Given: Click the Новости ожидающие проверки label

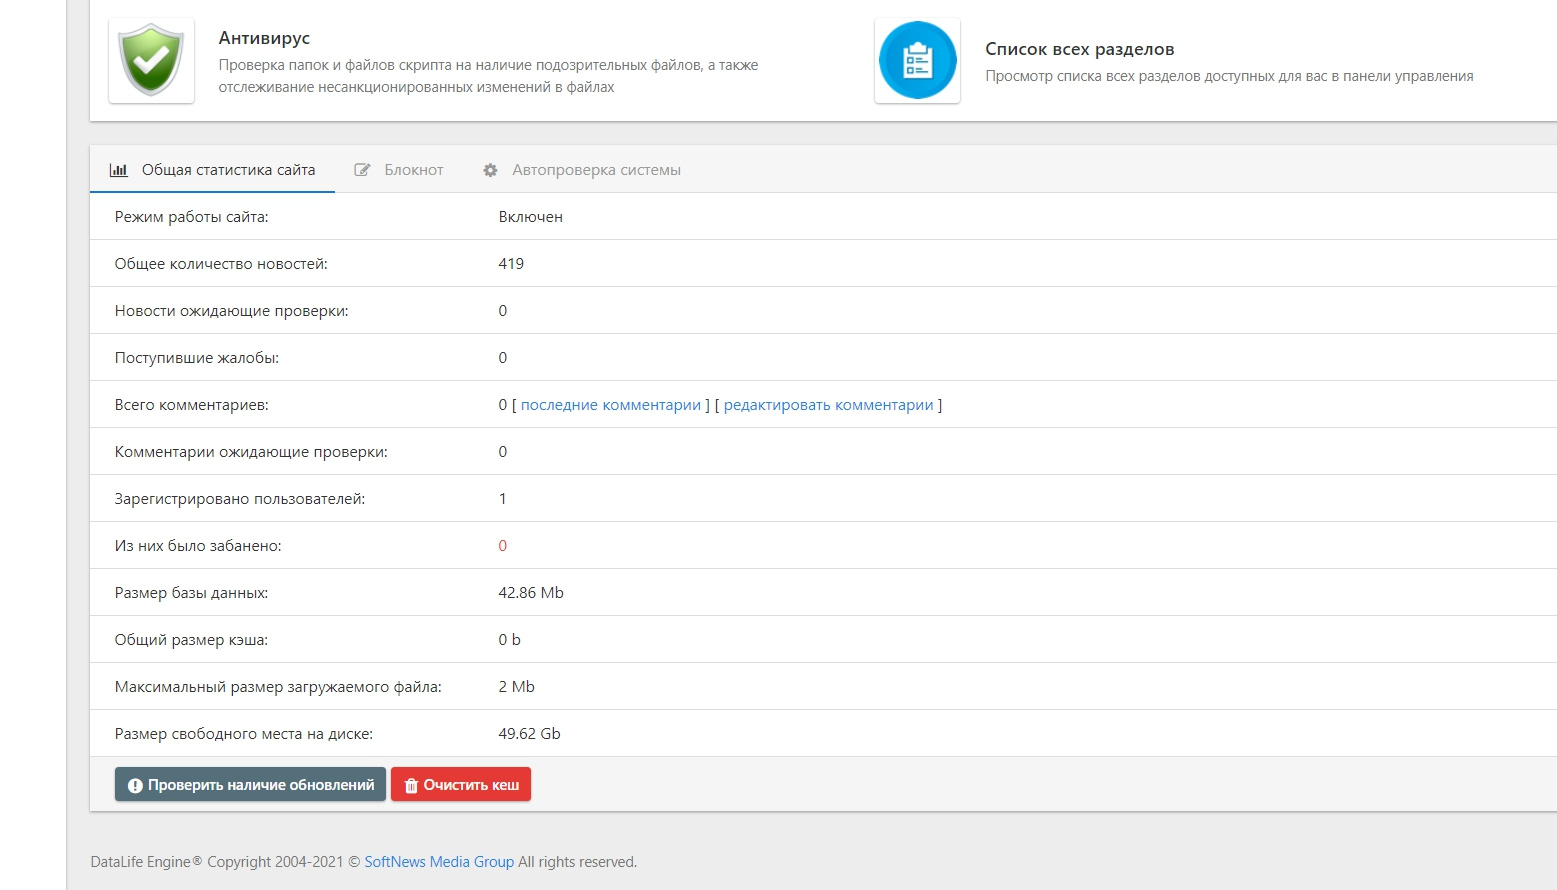Looking at the screenshot, I should (x=232, y=311).
